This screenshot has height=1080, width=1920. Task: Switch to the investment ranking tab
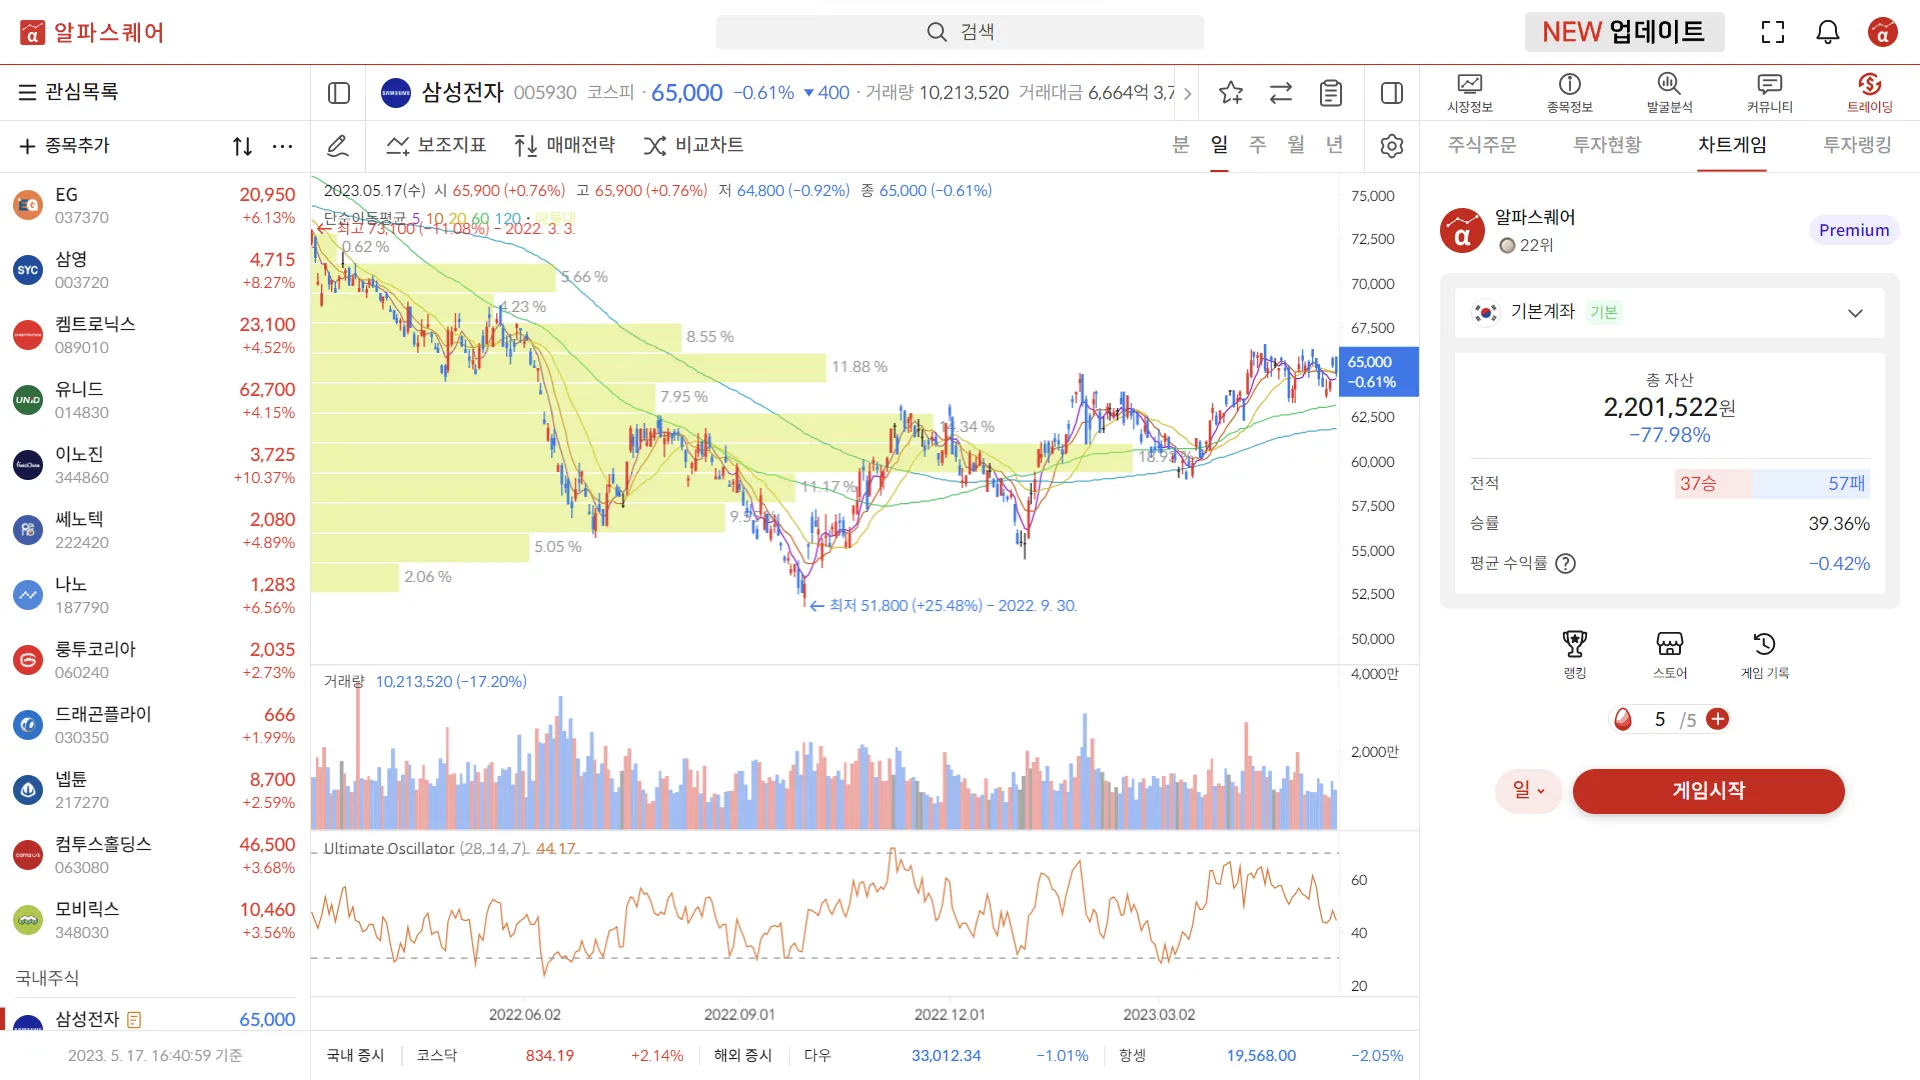tap(1856, 145)
